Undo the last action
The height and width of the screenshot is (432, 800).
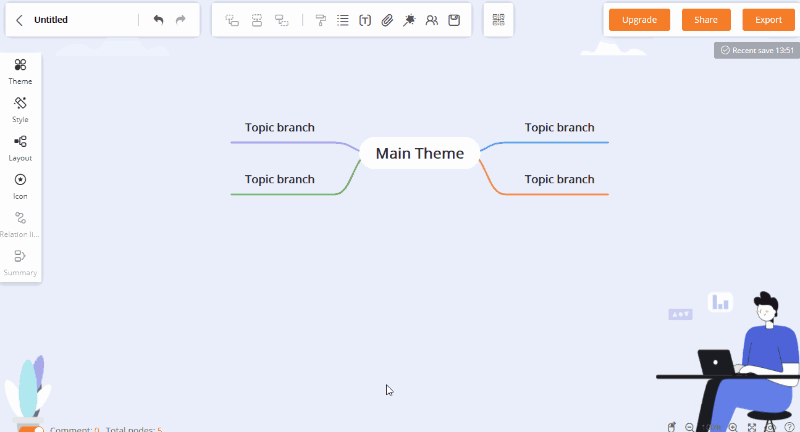158,20
